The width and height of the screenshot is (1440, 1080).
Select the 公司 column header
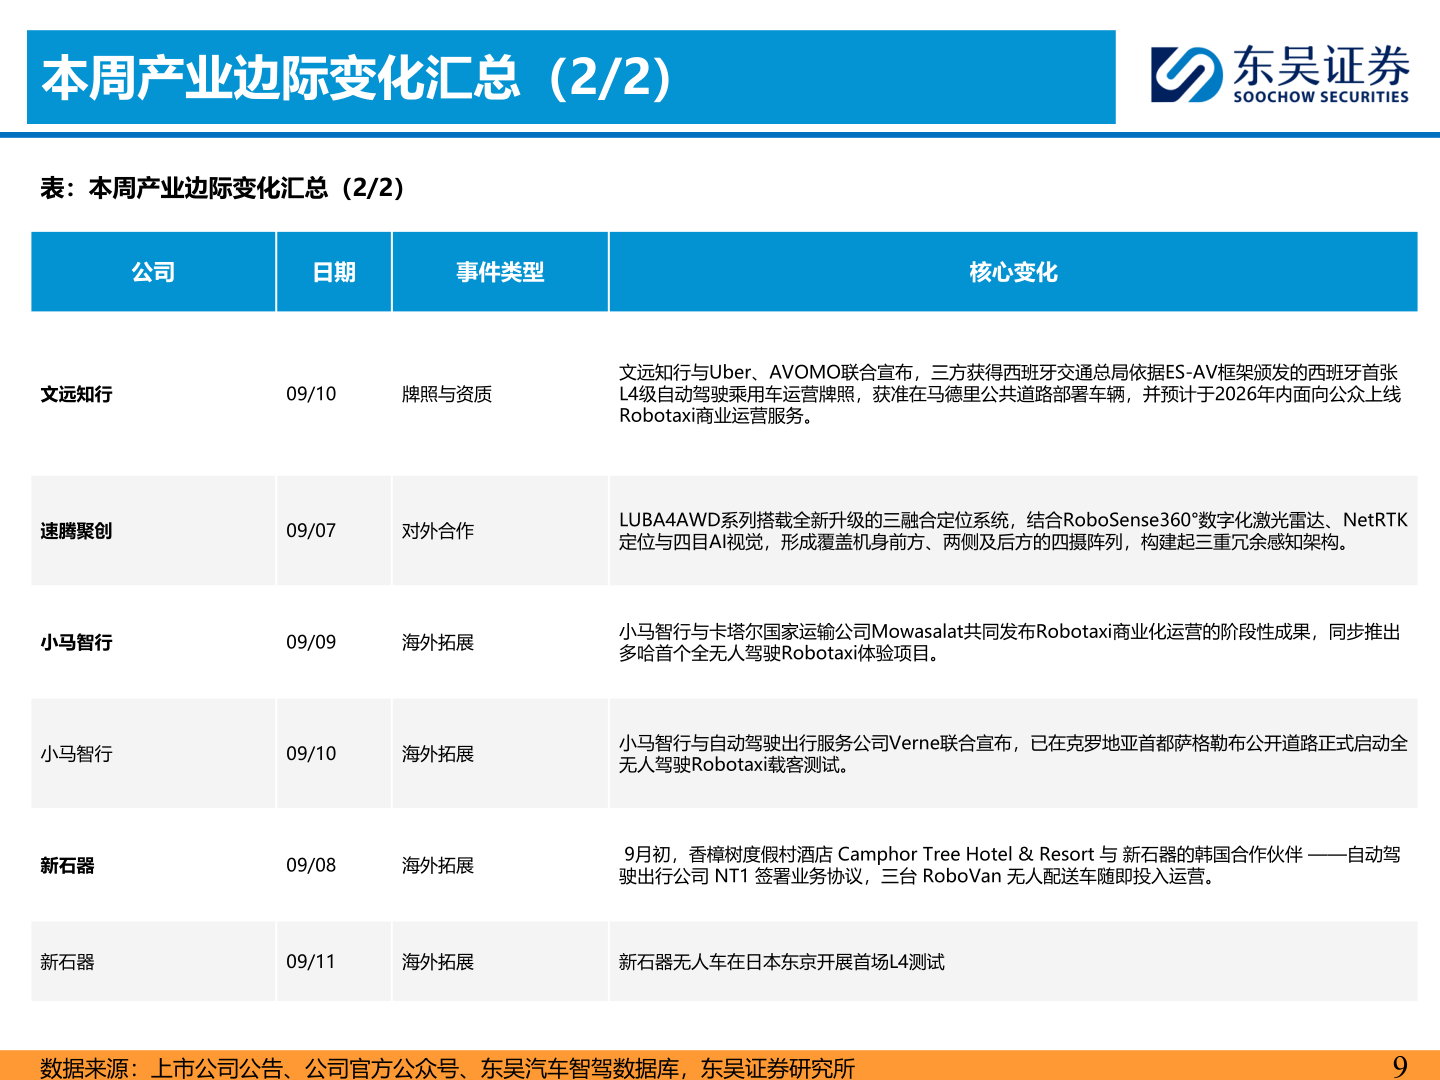(153, 272)
